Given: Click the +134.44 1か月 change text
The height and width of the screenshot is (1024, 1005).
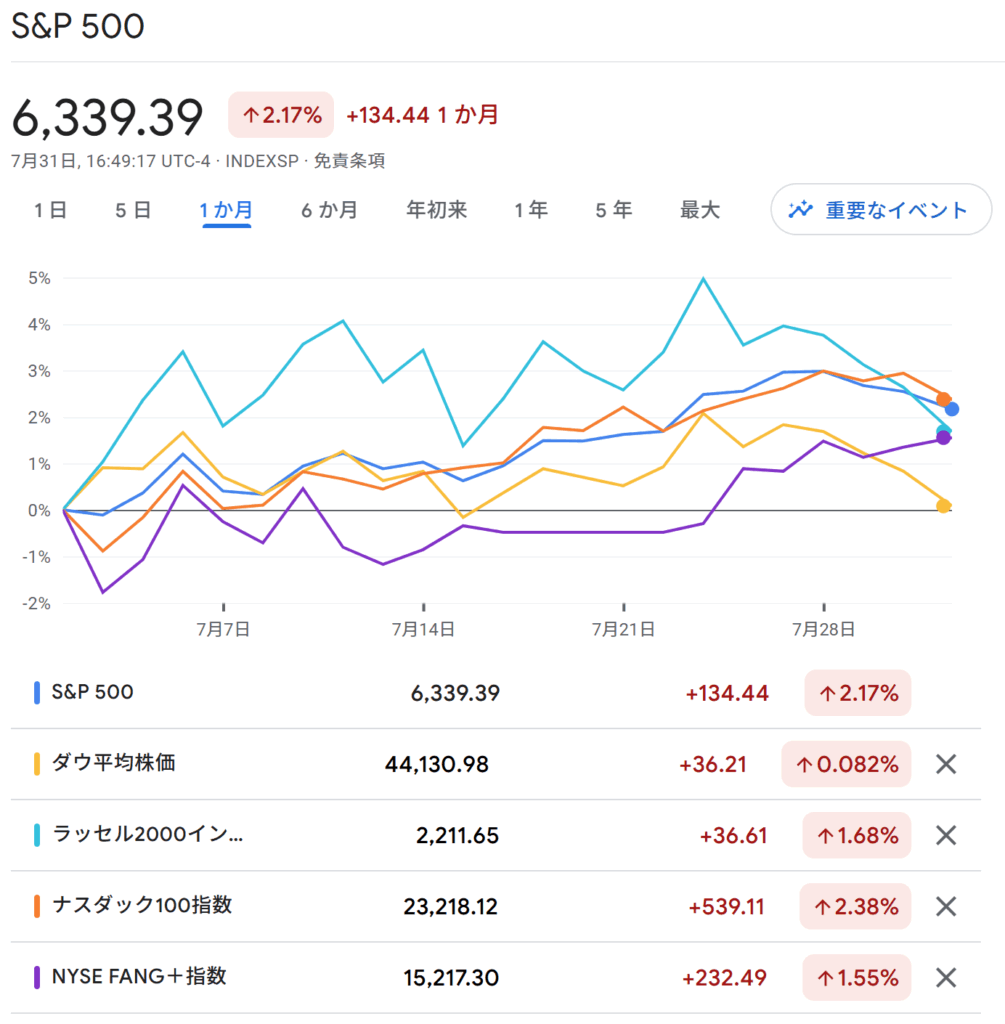Looking at the screenshot, I should 423,115.
